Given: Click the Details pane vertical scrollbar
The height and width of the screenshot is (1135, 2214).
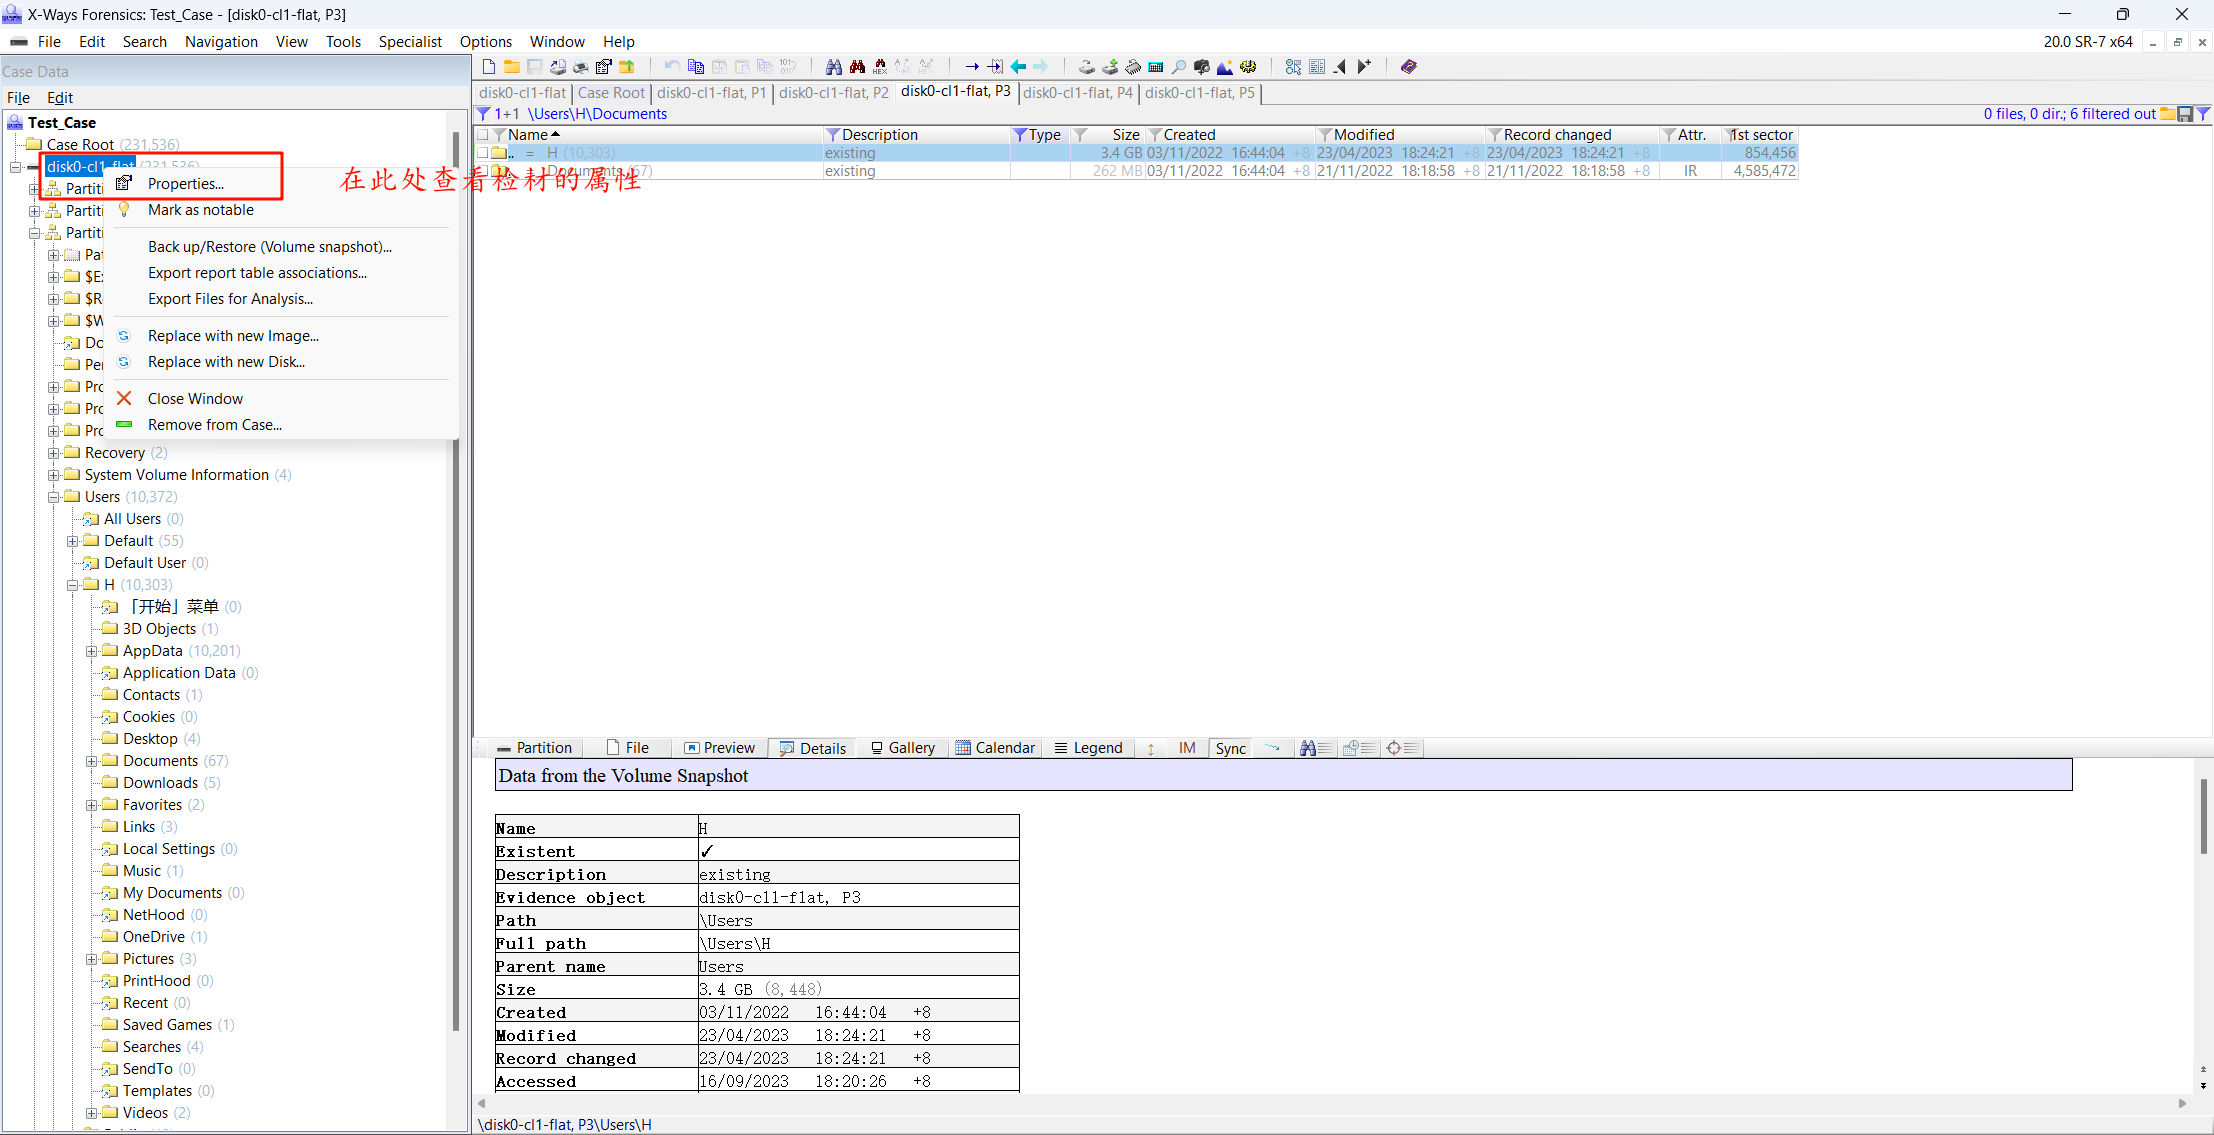Looking at the screenshot, I should [x=2203, y=817].
